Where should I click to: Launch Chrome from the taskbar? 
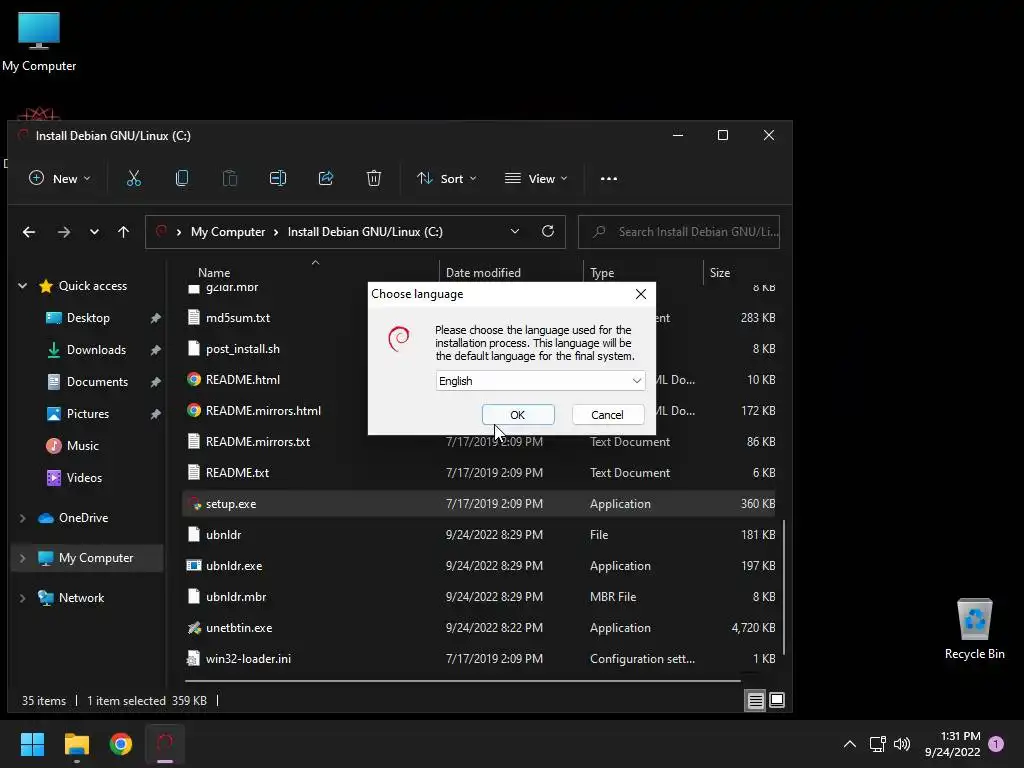[121, 744]
